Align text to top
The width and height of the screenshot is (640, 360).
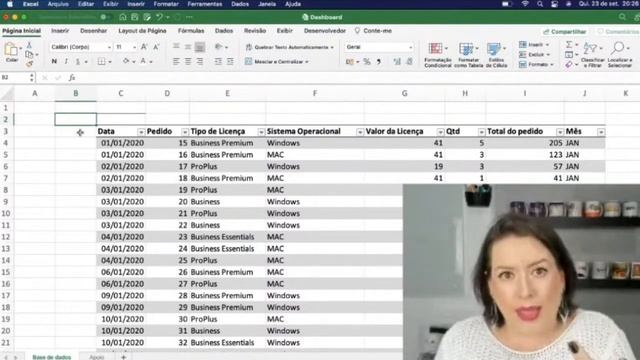click(176, 47)
